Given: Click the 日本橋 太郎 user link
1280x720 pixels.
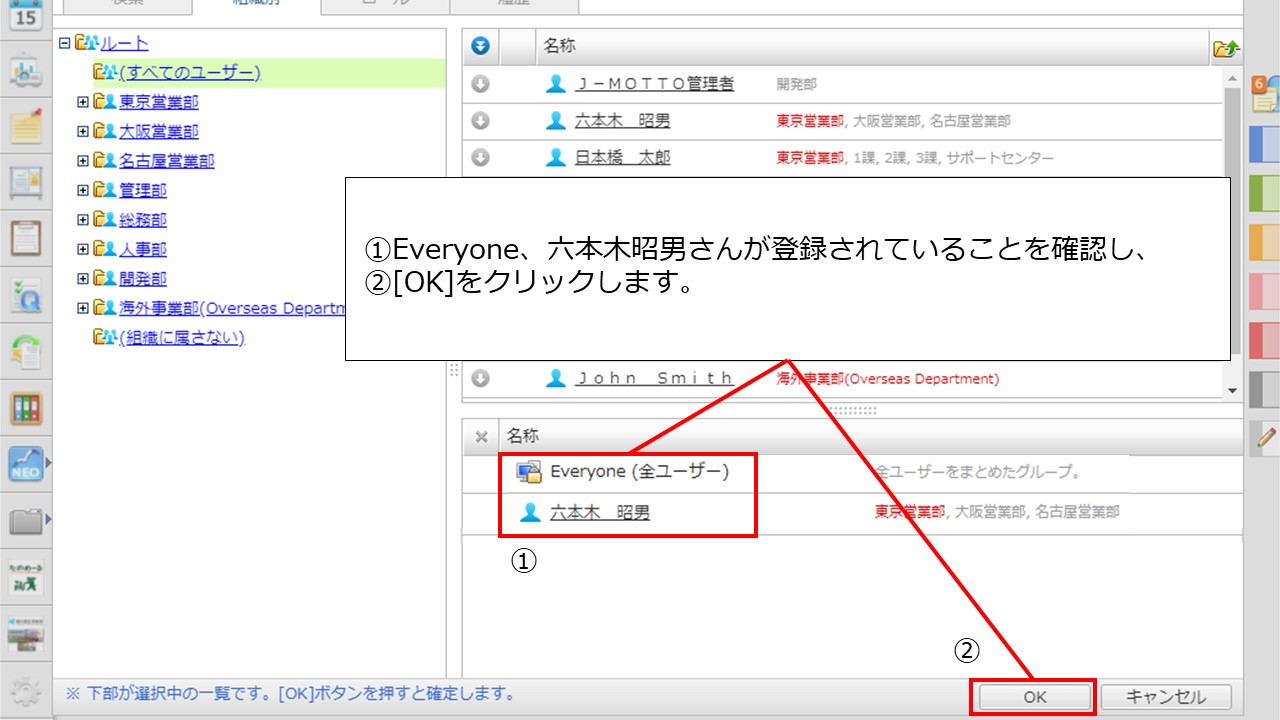Looking at the screenshot, I should point(623,158).
